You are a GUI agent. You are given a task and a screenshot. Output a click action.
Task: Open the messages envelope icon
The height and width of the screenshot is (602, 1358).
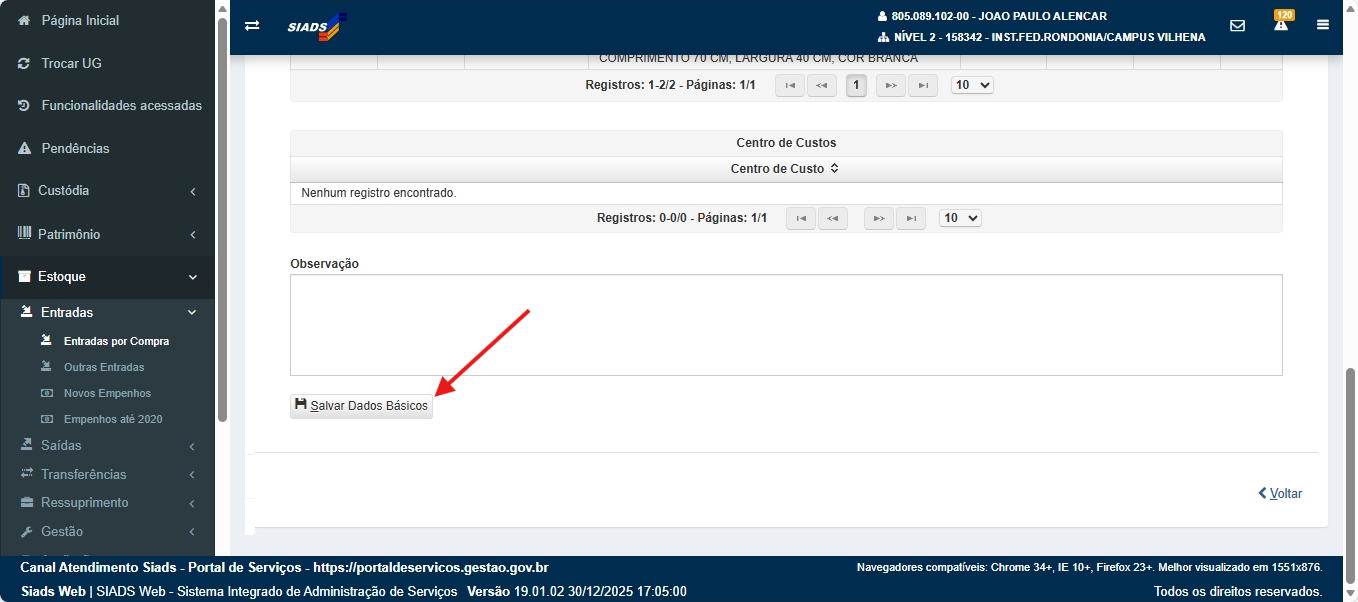pos(1237,26)
